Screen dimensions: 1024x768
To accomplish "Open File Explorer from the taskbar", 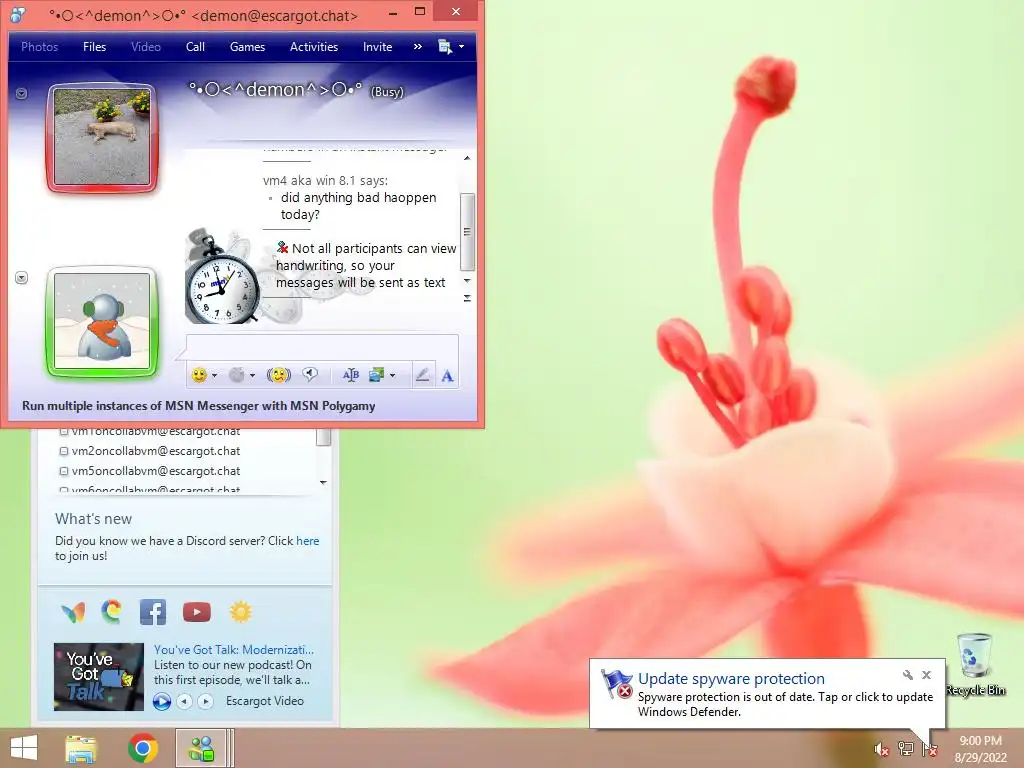I will pos(82,748).
